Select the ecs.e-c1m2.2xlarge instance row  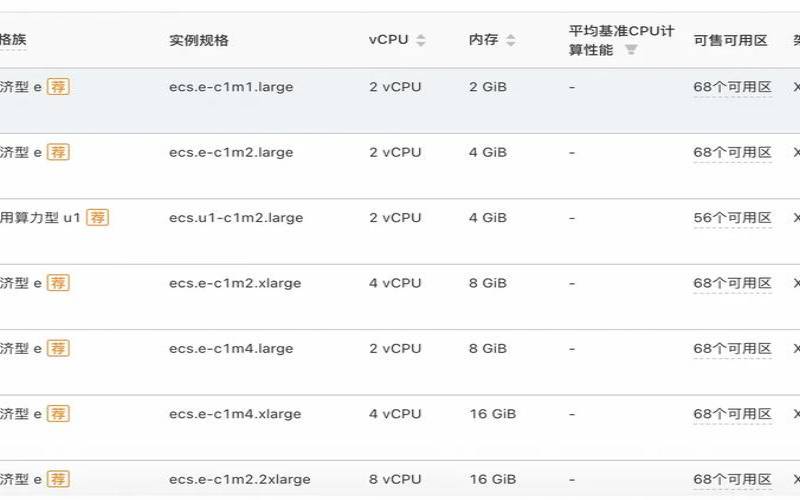(240, 479)
